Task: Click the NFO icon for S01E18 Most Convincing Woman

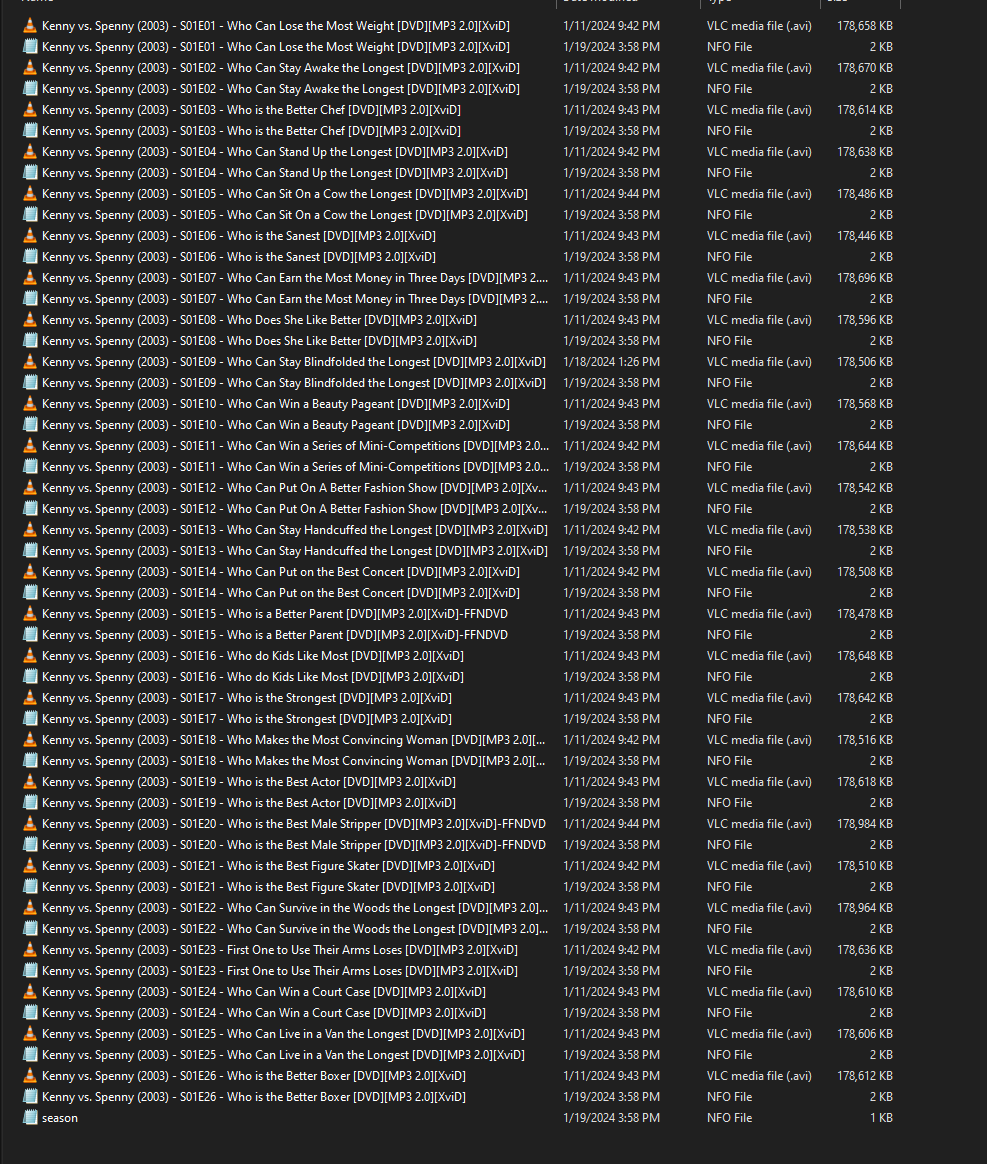Action: [x=30, y=760]
